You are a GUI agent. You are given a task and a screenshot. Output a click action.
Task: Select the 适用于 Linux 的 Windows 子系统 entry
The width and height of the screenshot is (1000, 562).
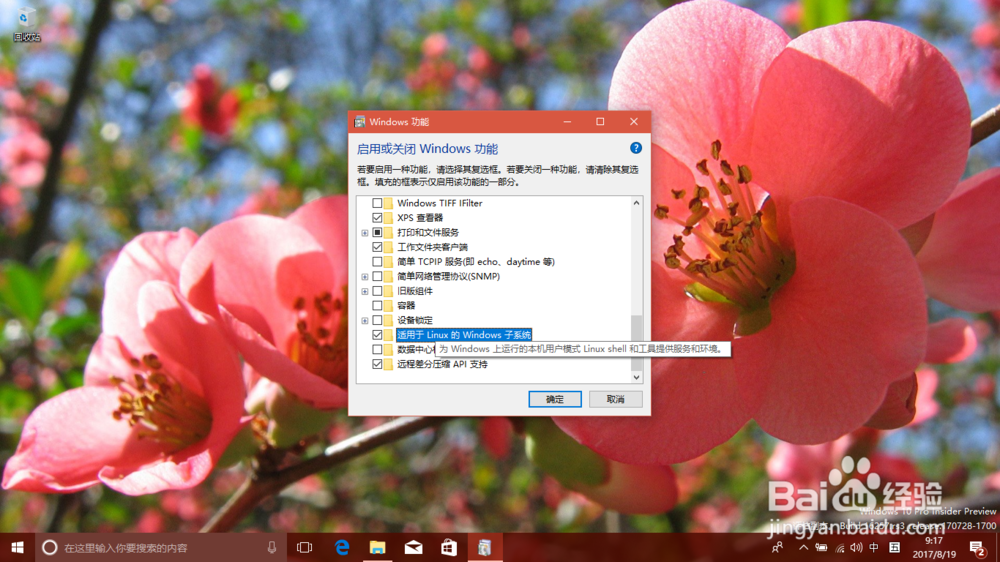[464, 335]
